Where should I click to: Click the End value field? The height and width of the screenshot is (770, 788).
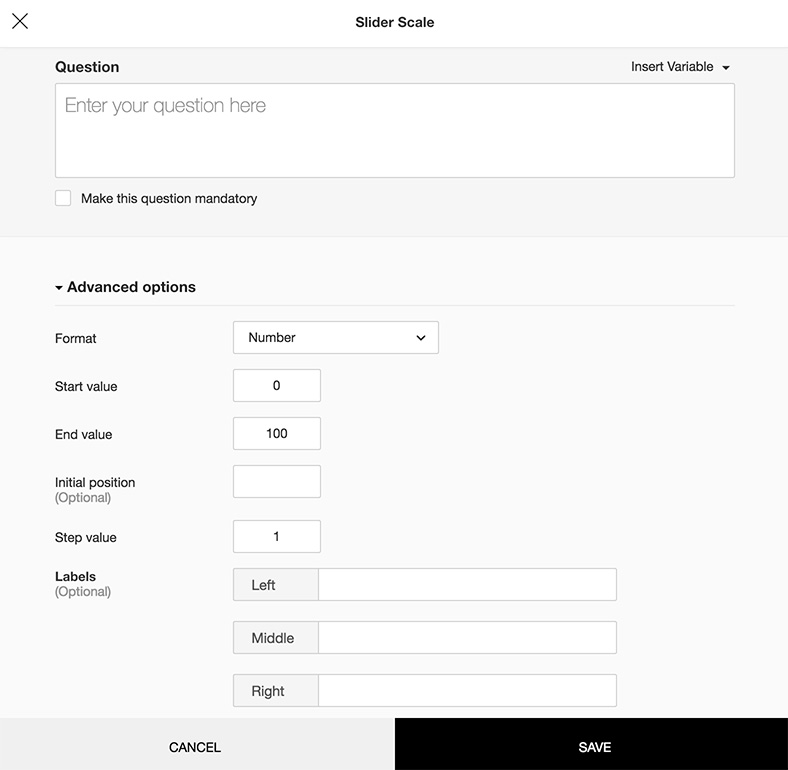coord(276,434)
